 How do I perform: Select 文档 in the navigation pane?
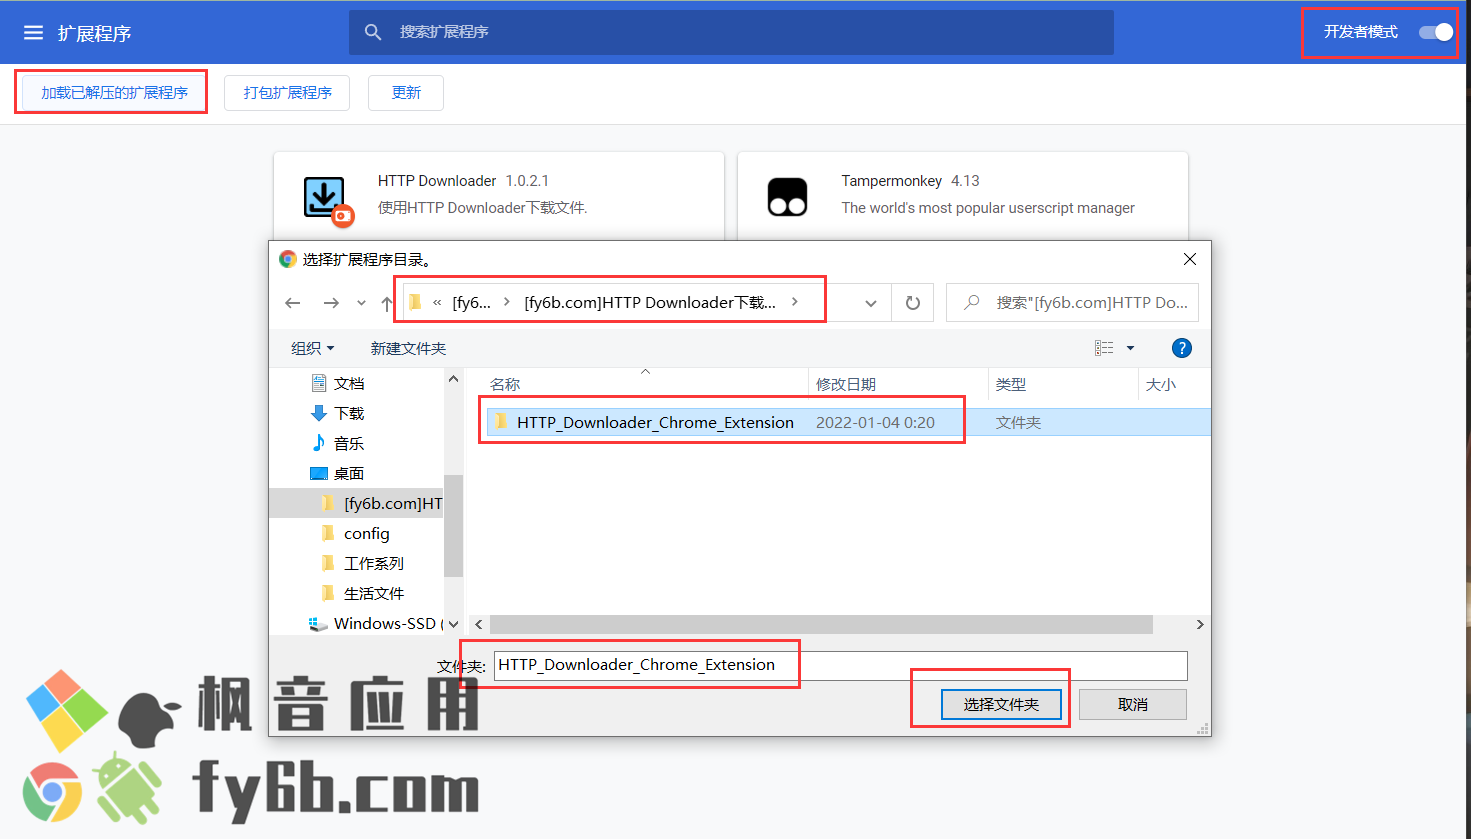349,384
